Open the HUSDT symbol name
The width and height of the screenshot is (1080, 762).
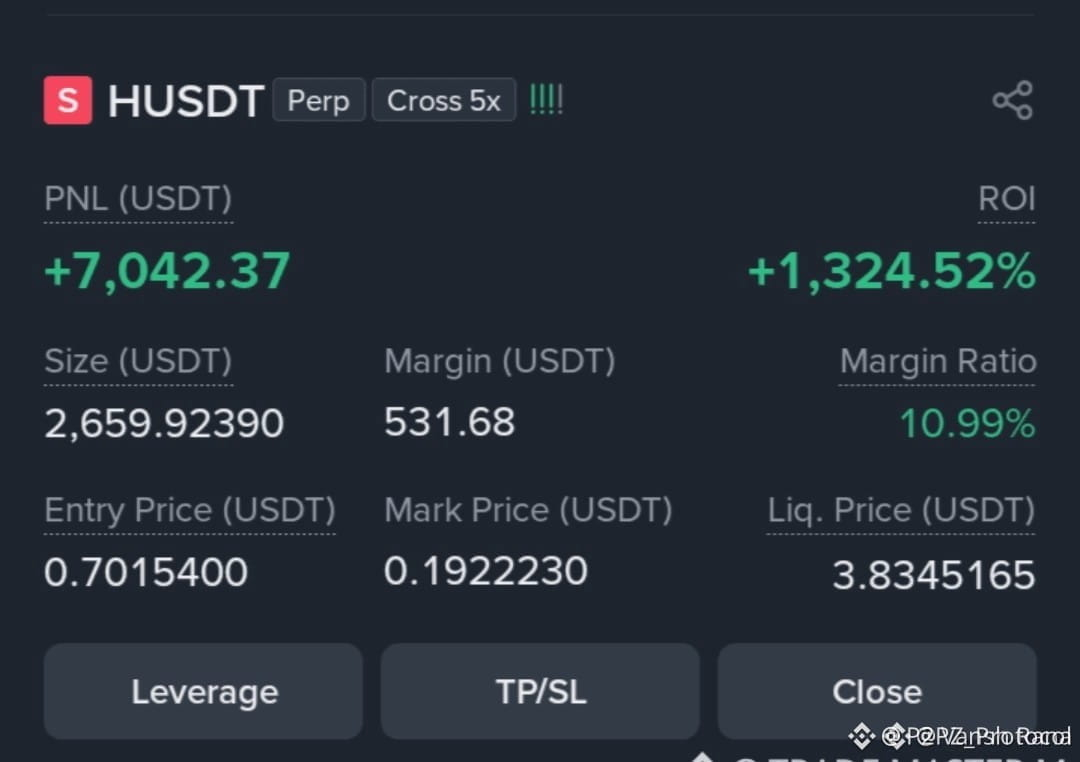click(x=186, y=101)
